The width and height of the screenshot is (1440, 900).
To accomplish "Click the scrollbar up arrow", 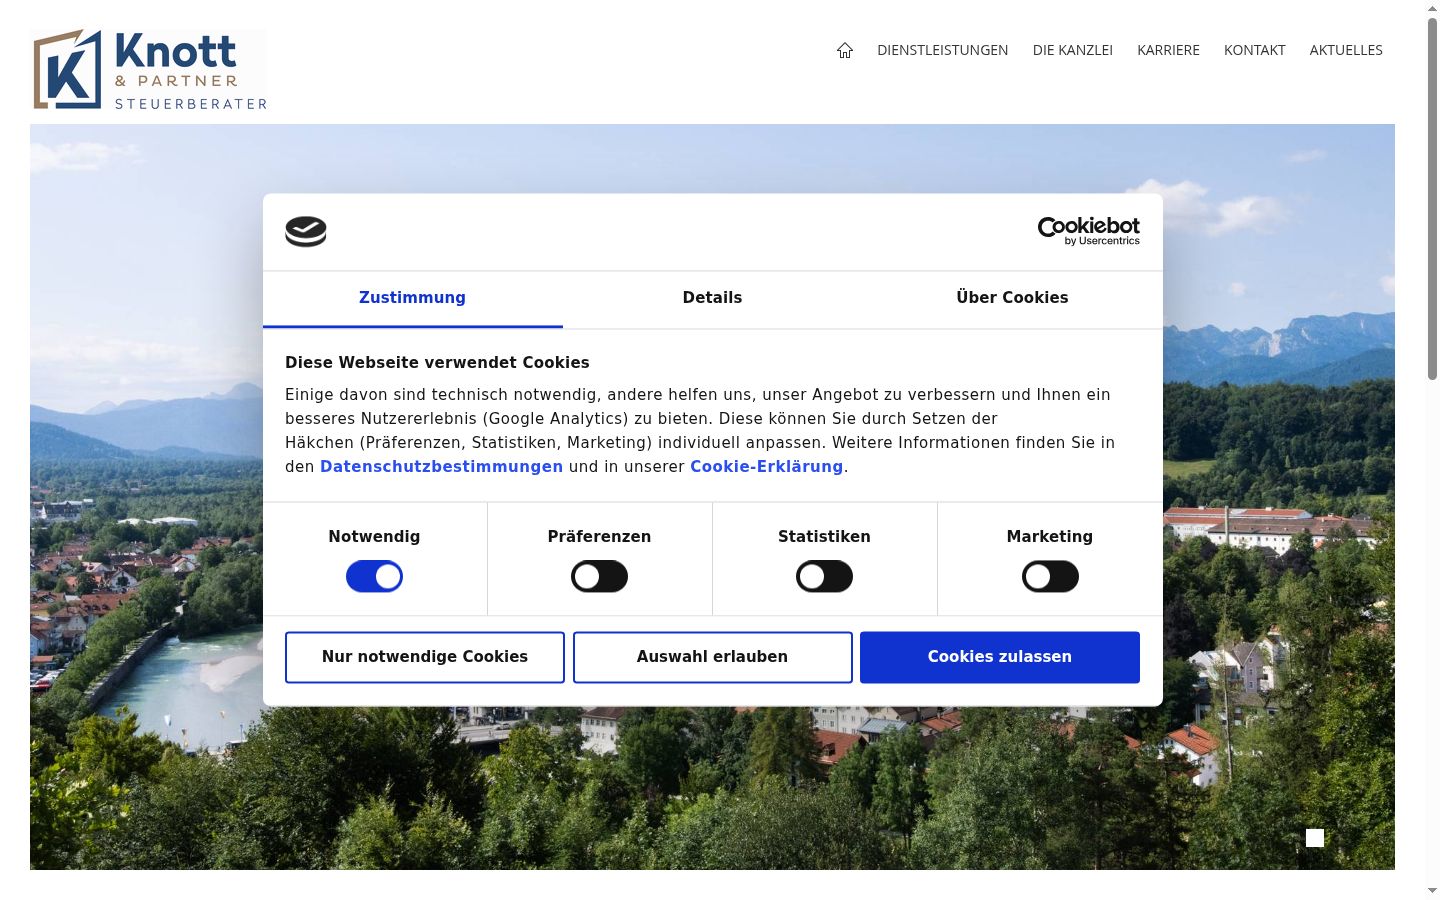I will point(1432,8).
